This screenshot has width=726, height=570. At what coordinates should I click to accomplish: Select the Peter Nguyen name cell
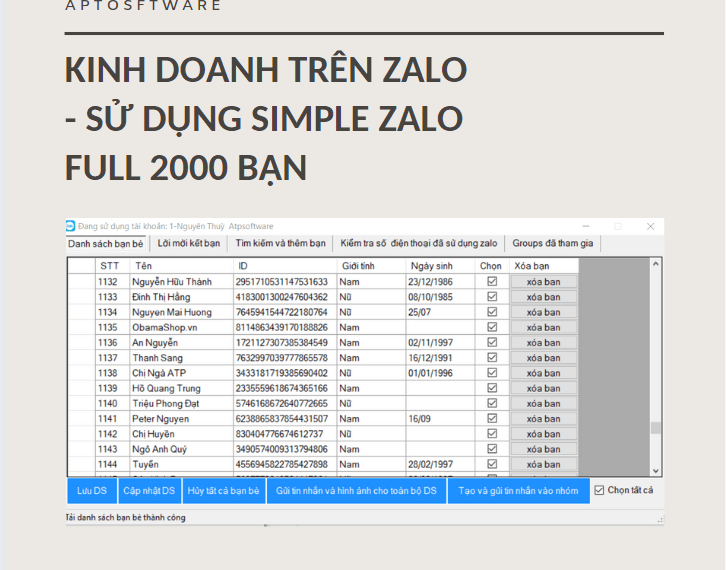pos(181,419)
